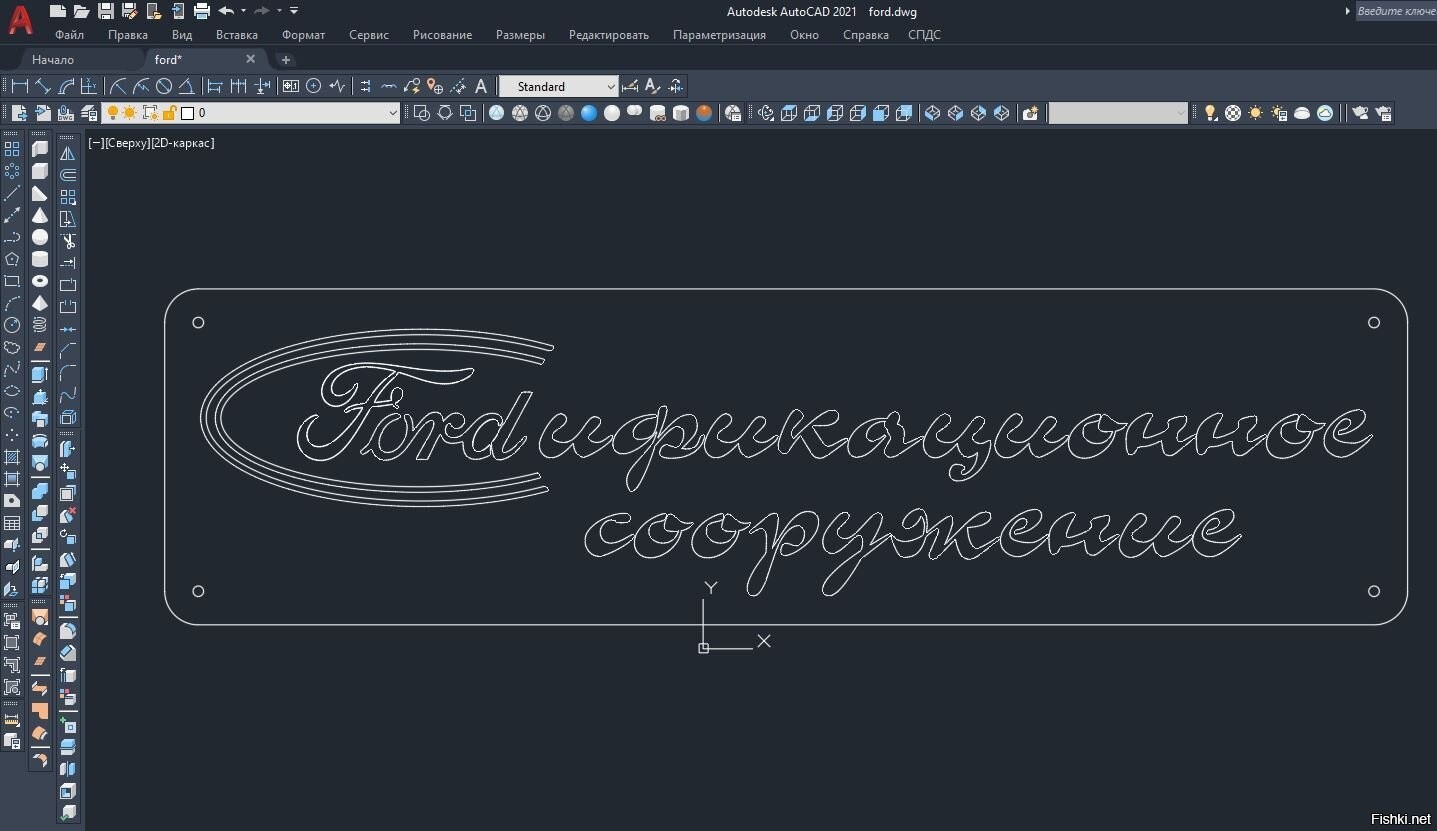Click the new drawing tab plus button
This screenshot has height=831, width=1437.
[x=285, y=60]
